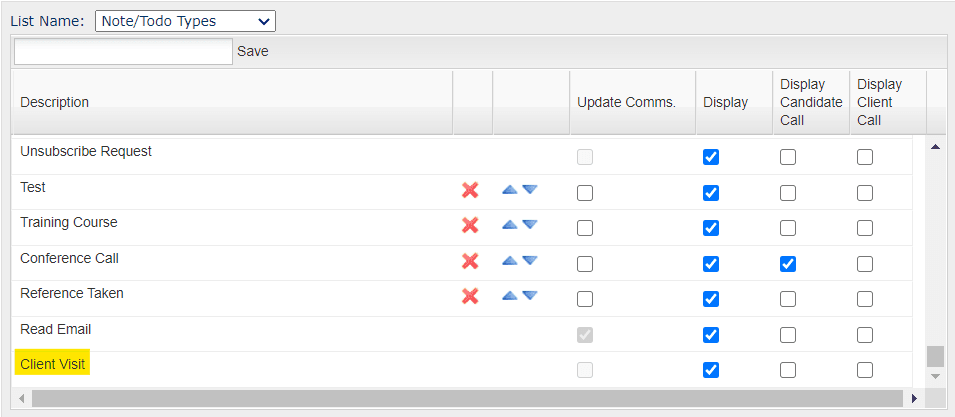955x417 pixels.
Task: Click the vertical scrollbar up arrow
Action: (936, 147)
